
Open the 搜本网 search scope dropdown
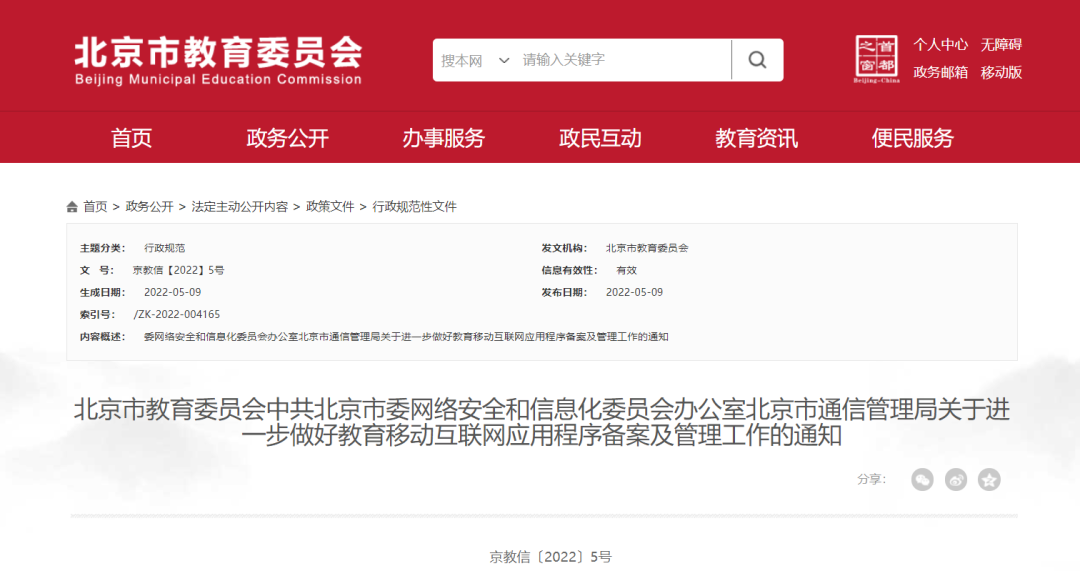475,61
